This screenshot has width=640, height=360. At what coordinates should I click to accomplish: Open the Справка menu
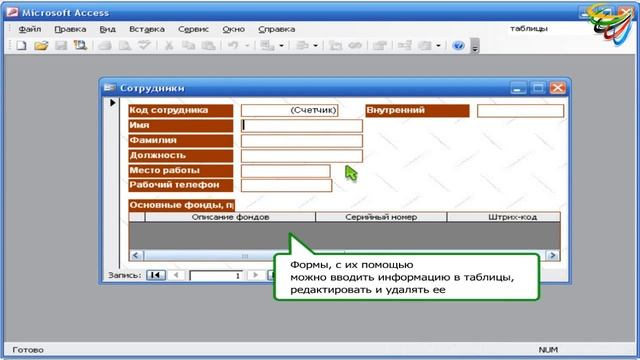pyautogui.click(x=276, y=29)
